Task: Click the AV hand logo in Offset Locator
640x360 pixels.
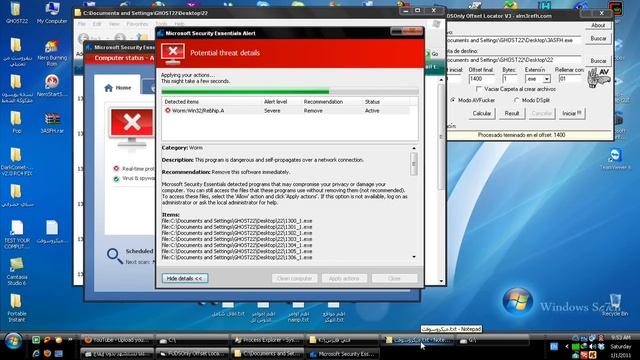Action: [x=598, y=78]
